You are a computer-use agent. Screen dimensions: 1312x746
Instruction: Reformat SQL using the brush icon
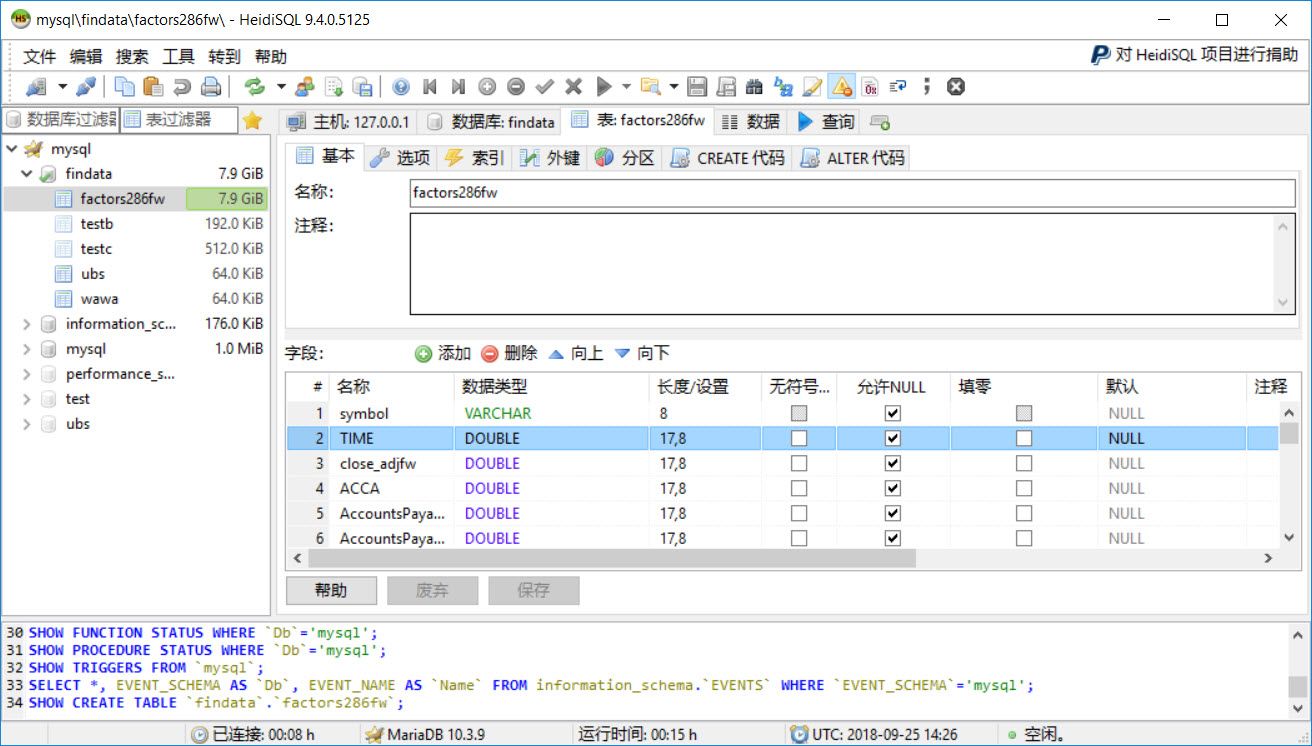tap(811, 86)
